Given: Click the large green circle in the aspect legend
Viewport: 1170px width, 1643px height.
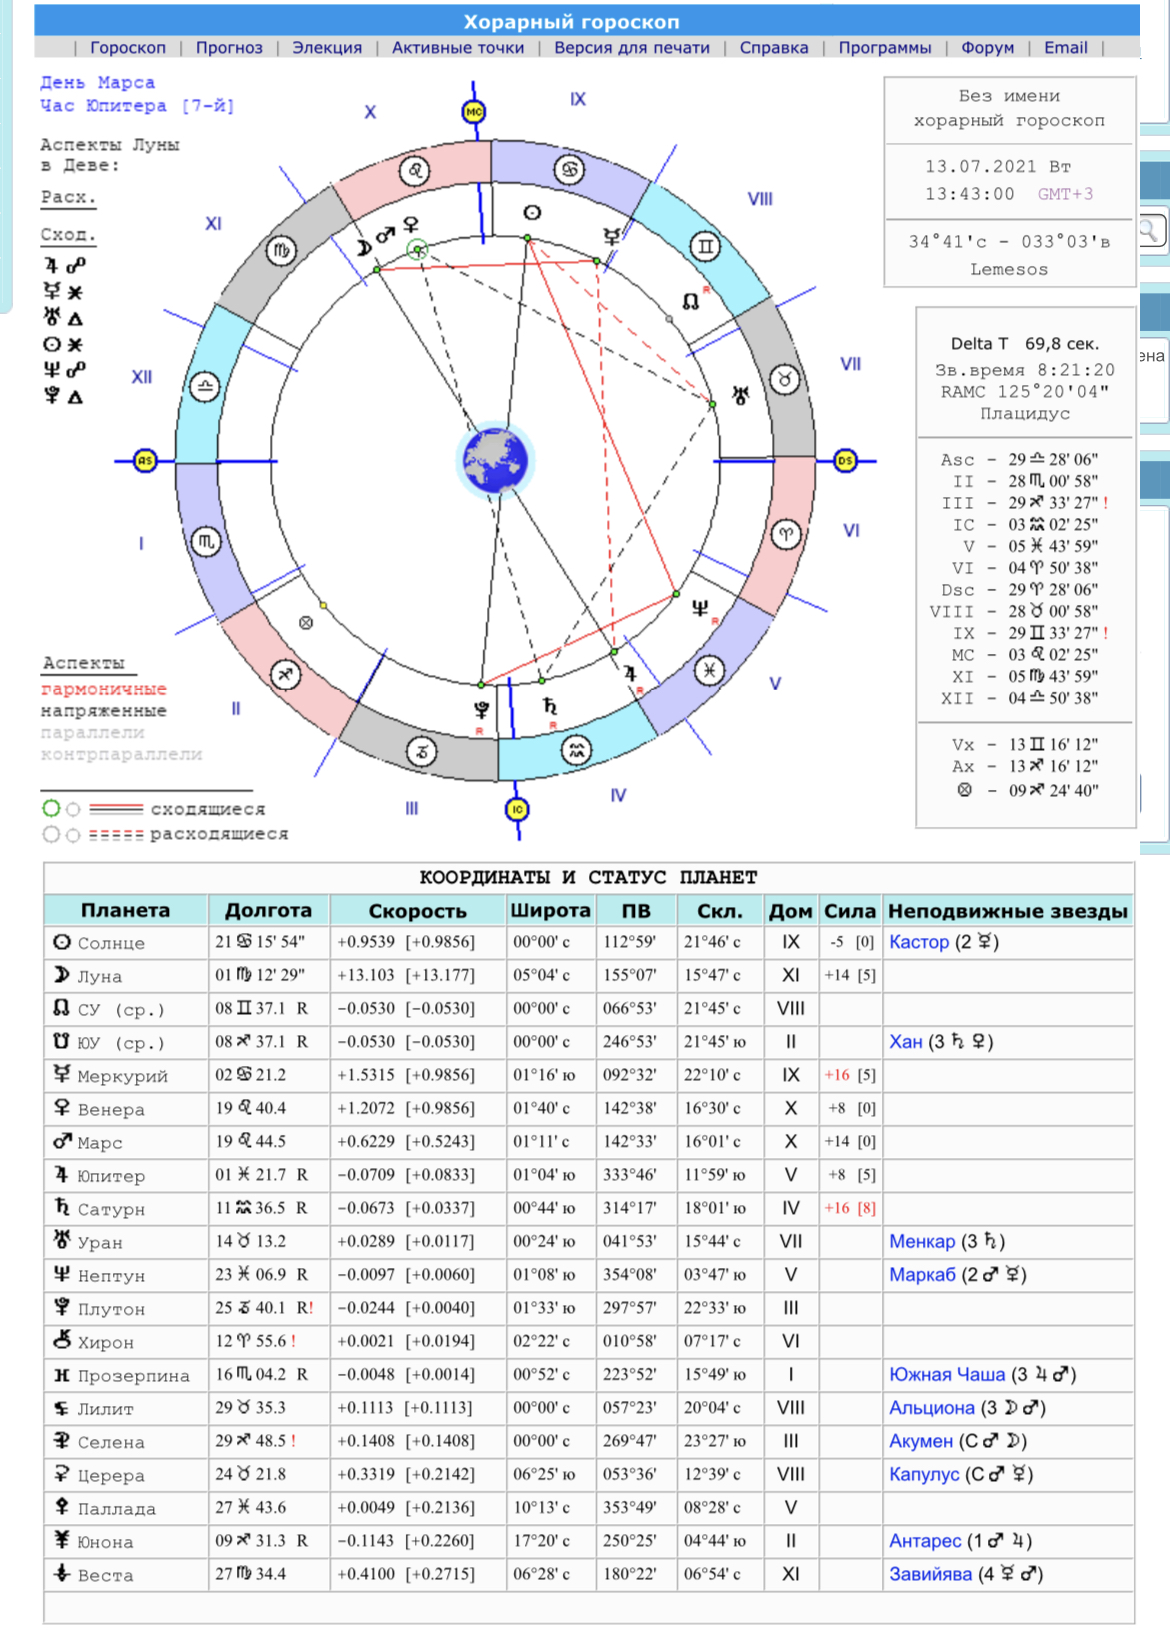Looking at the screenshot, I should pos(51,808).
